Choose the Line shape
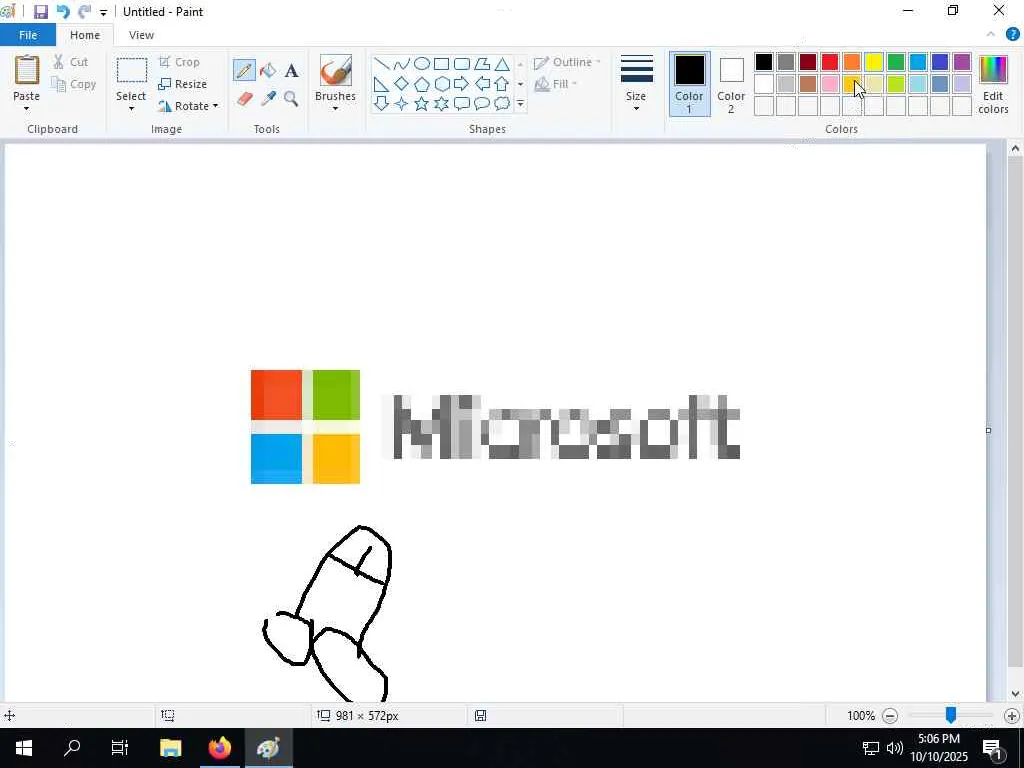The width and height of the screenshot is (1024, 768). coord(382,64)
